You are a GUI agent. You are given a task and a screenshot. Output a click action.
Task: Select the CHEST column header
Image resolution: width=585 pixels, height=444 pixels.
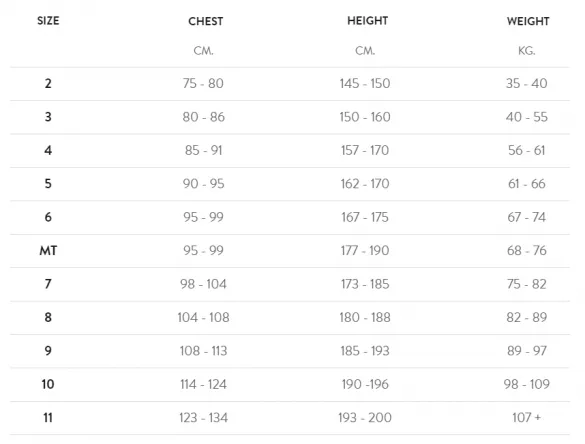tap(206, 21)
